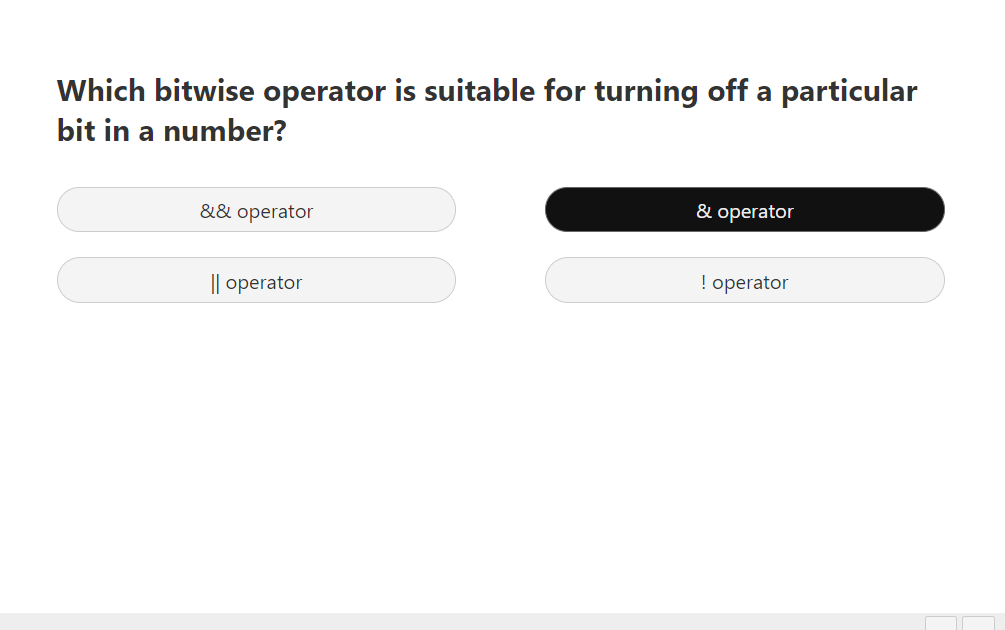The height and width of the screenshot is (630, 1005).
Task: Pick the currently selected black answer button
Action: 744,209
